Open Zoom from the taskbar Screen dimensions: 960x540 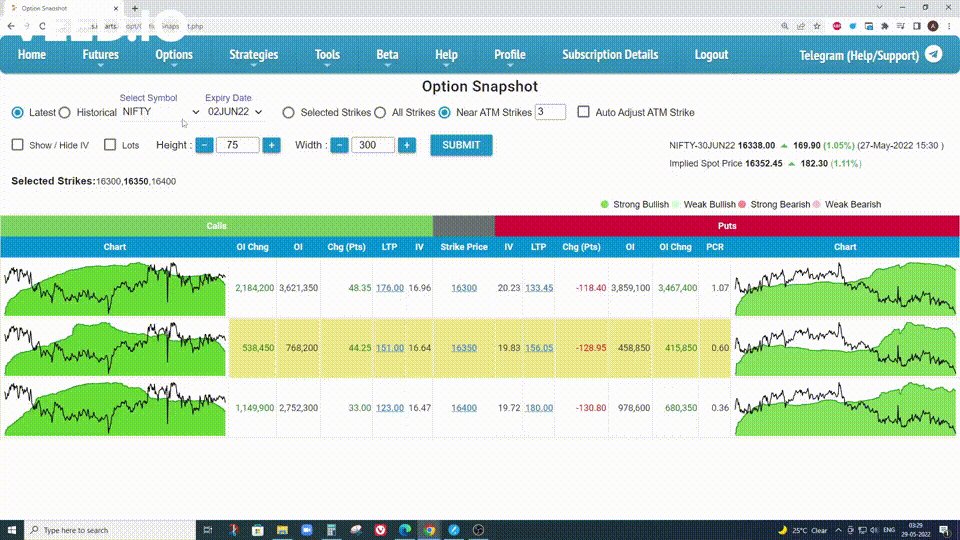click(307, 530)
